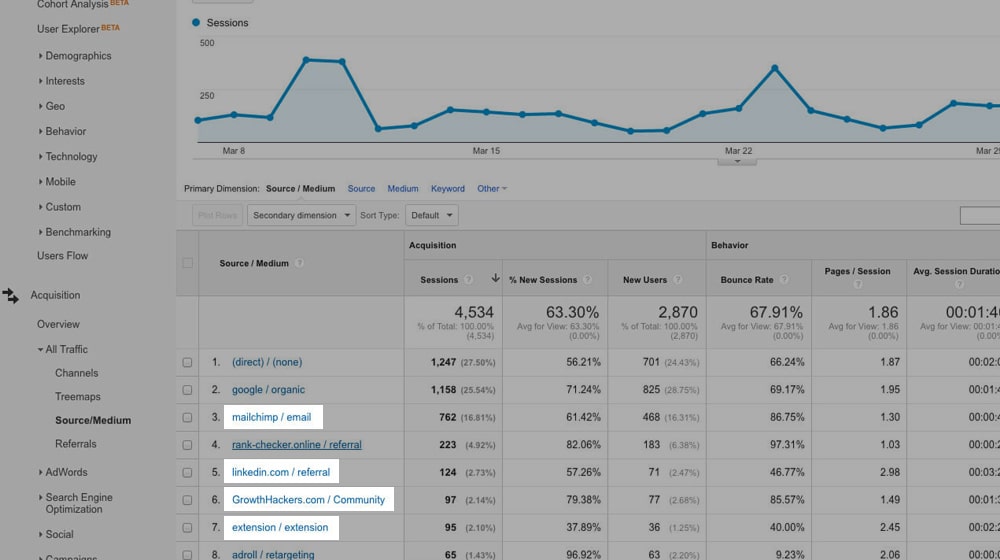Open the Sort Type Default dropdown

click(x=432, y=215)
